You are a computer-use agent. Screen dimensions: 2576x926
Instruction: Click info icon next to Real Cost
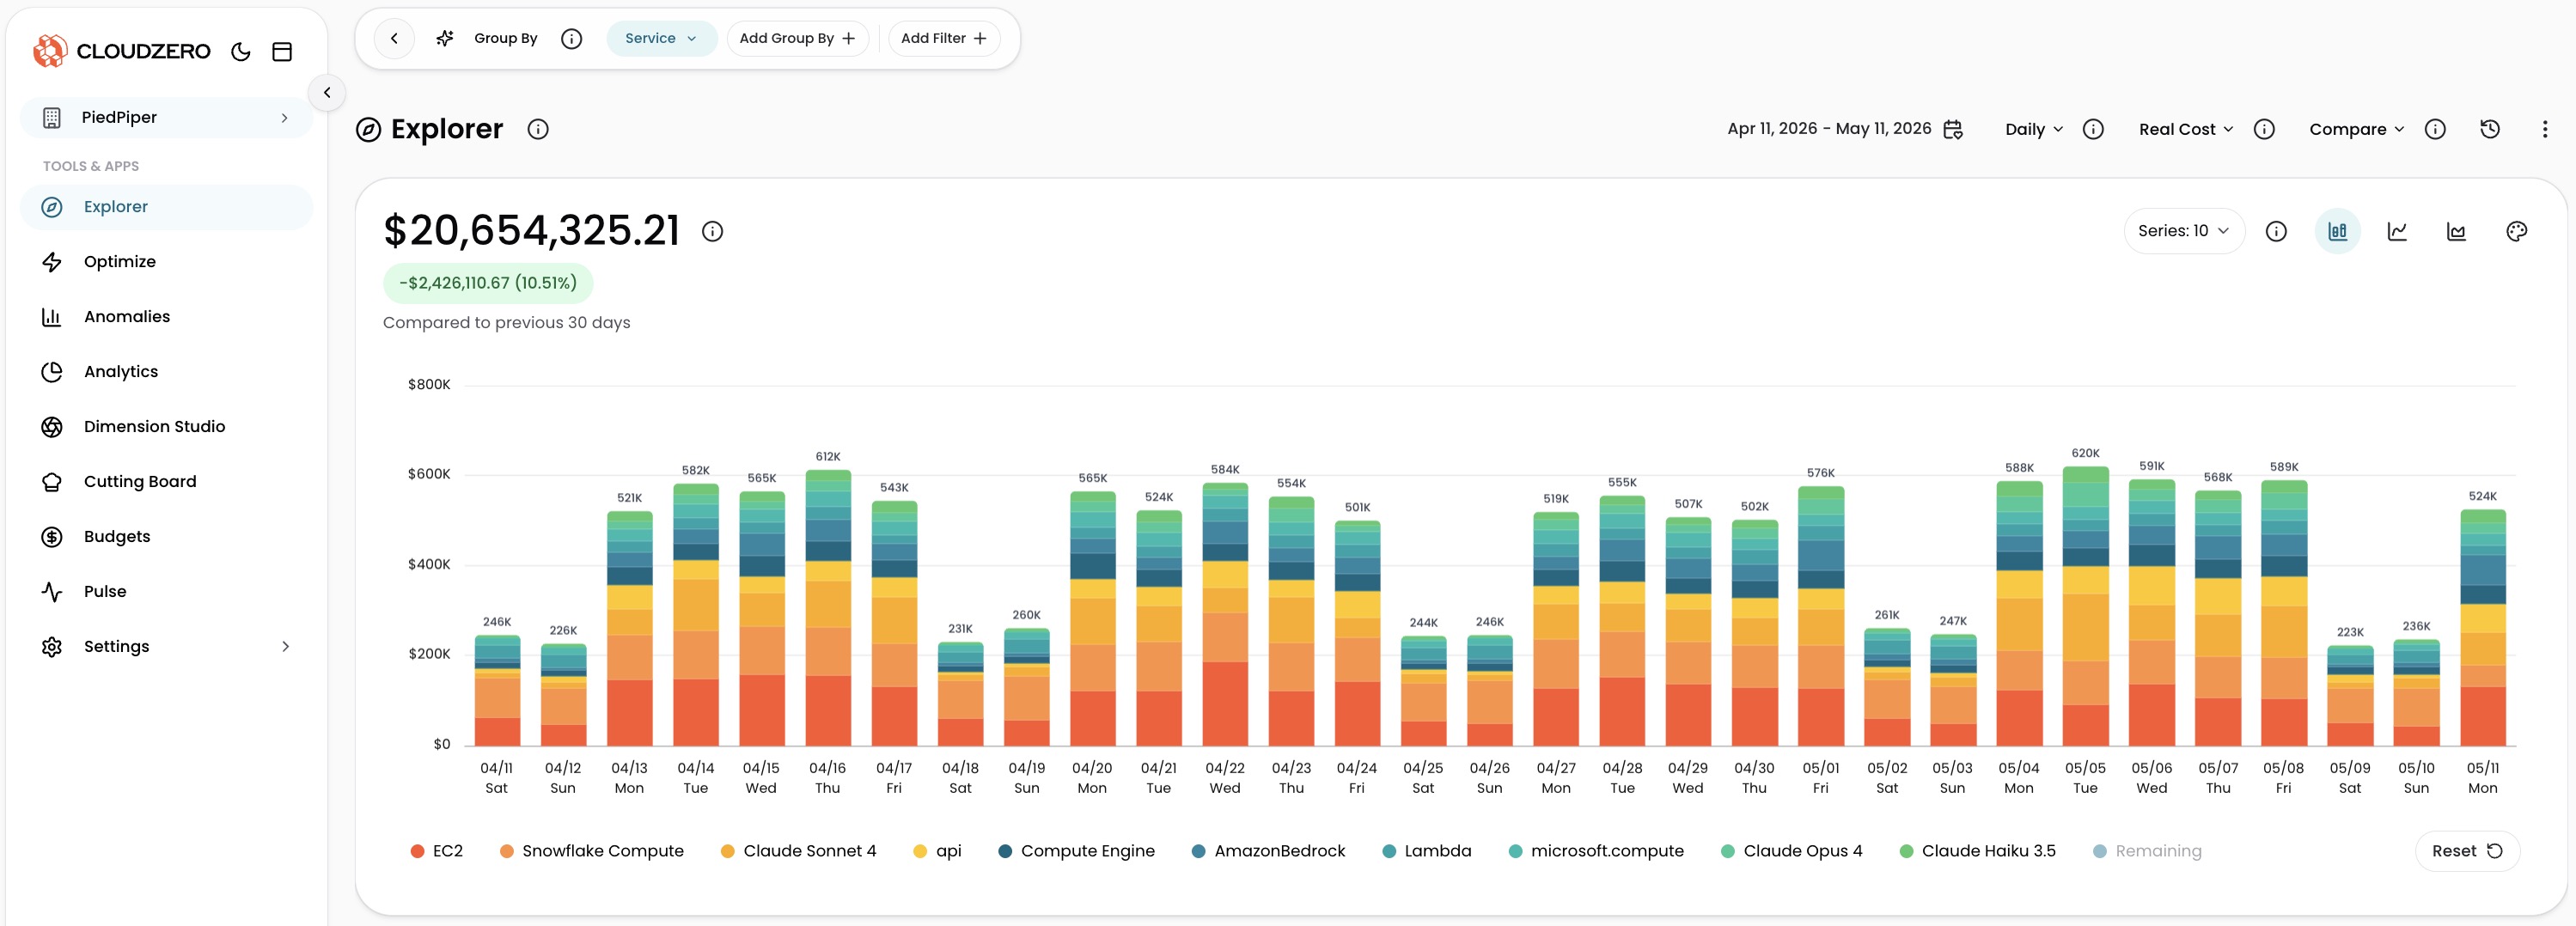pos(2264,129)
